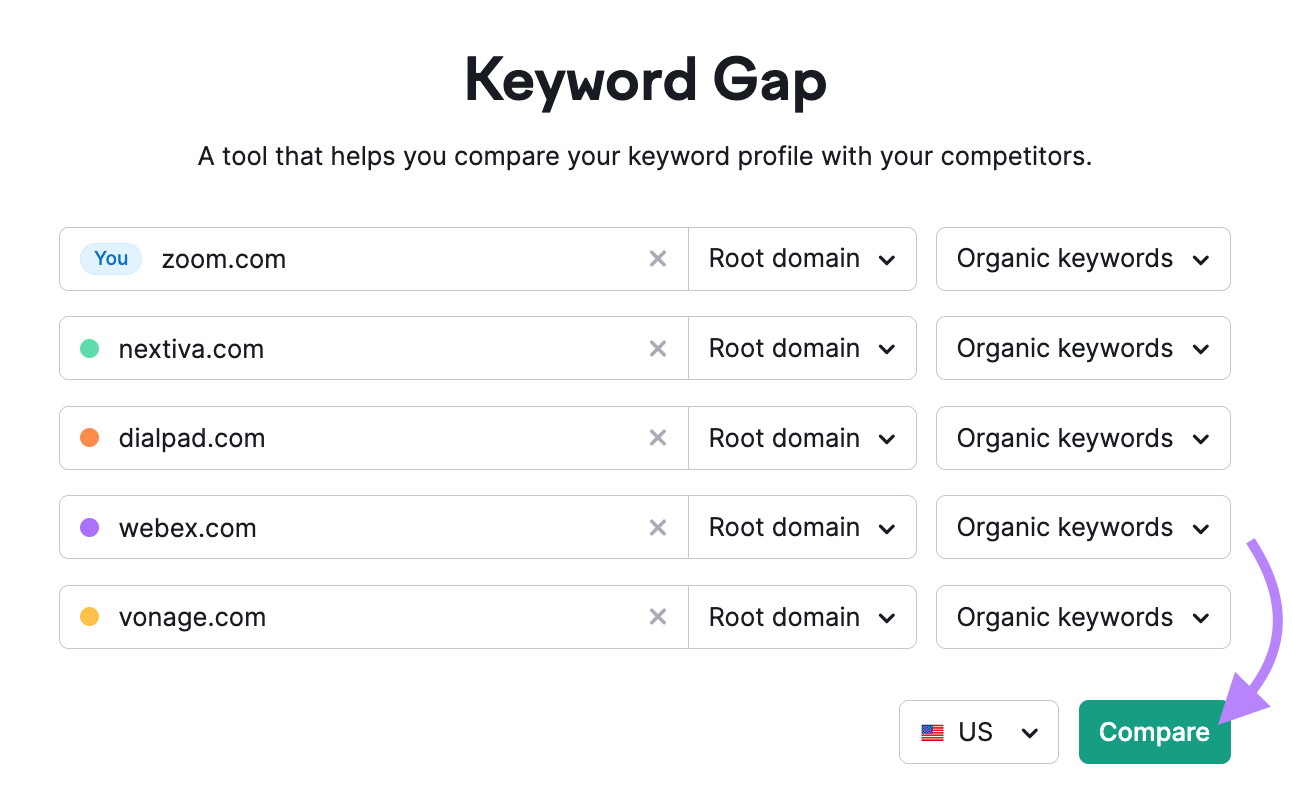Viewport: 1292px width, 800px height.
Task: Open the Root domain selector for vonage.com
Action: pos(801,617)
